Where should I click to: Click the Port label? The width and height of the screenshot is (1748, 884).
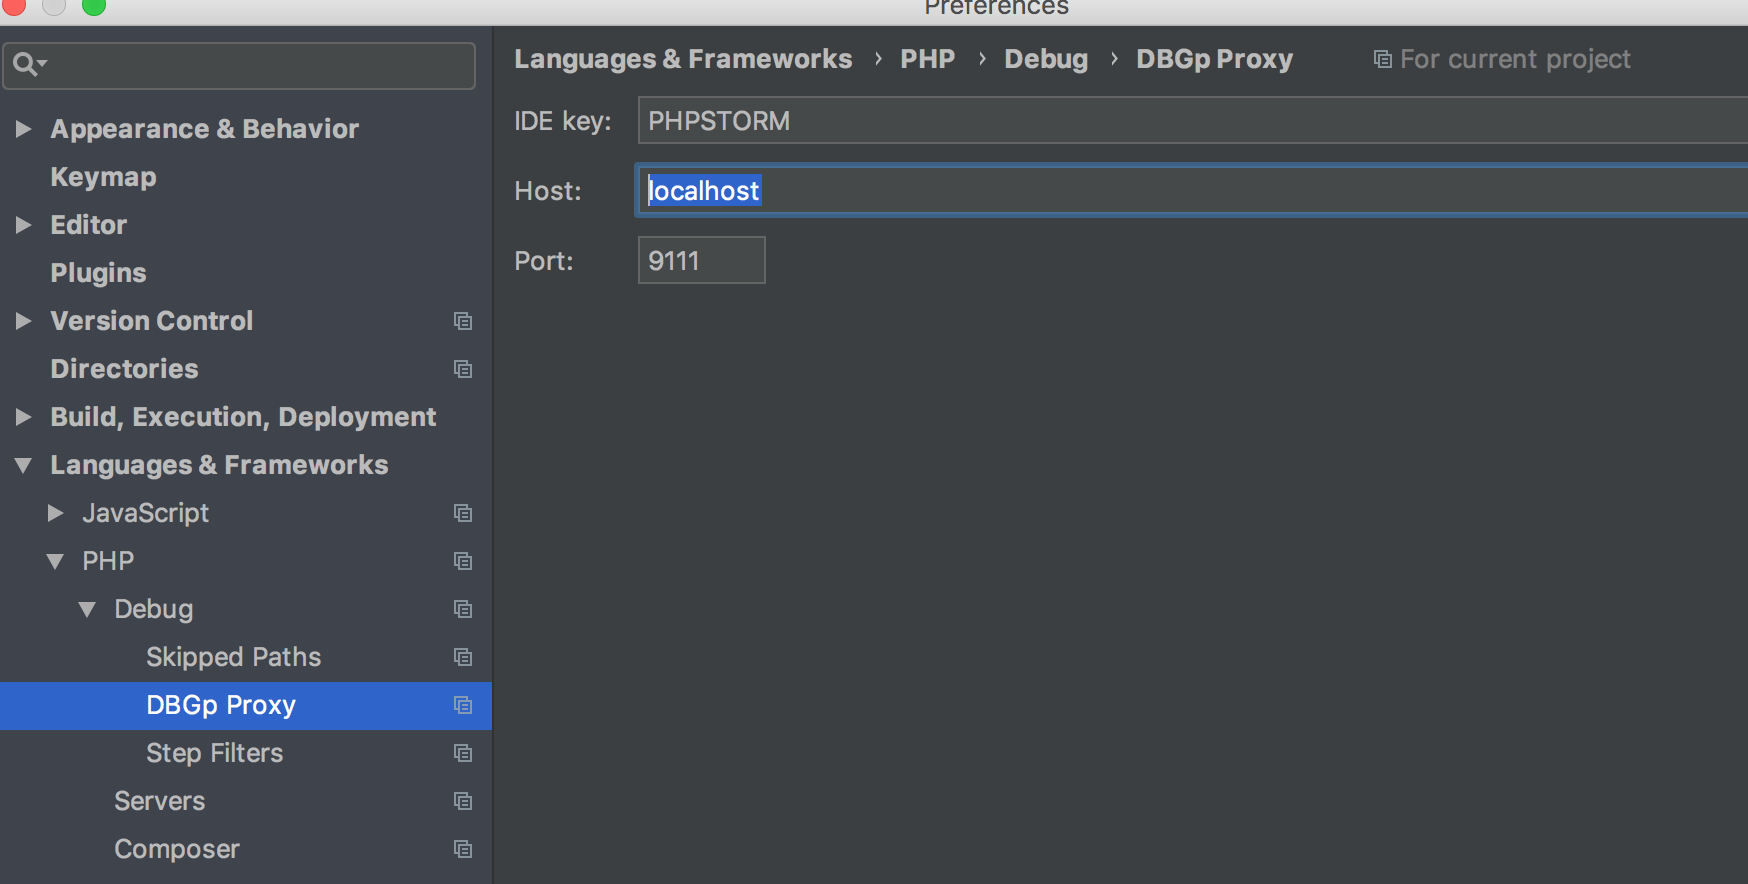(543, 261)
